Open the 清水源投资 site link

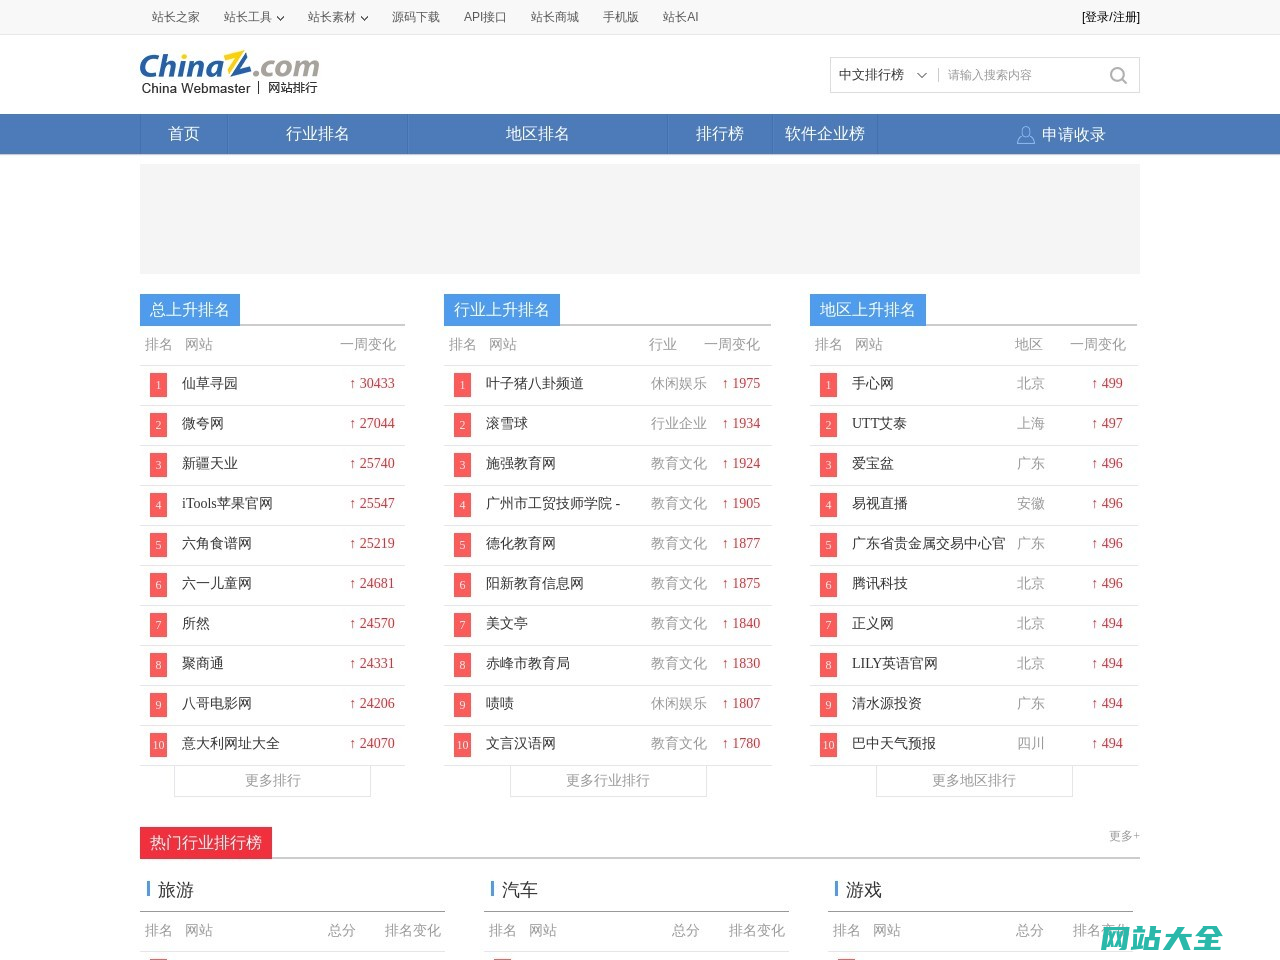click(x=887, y=704)
